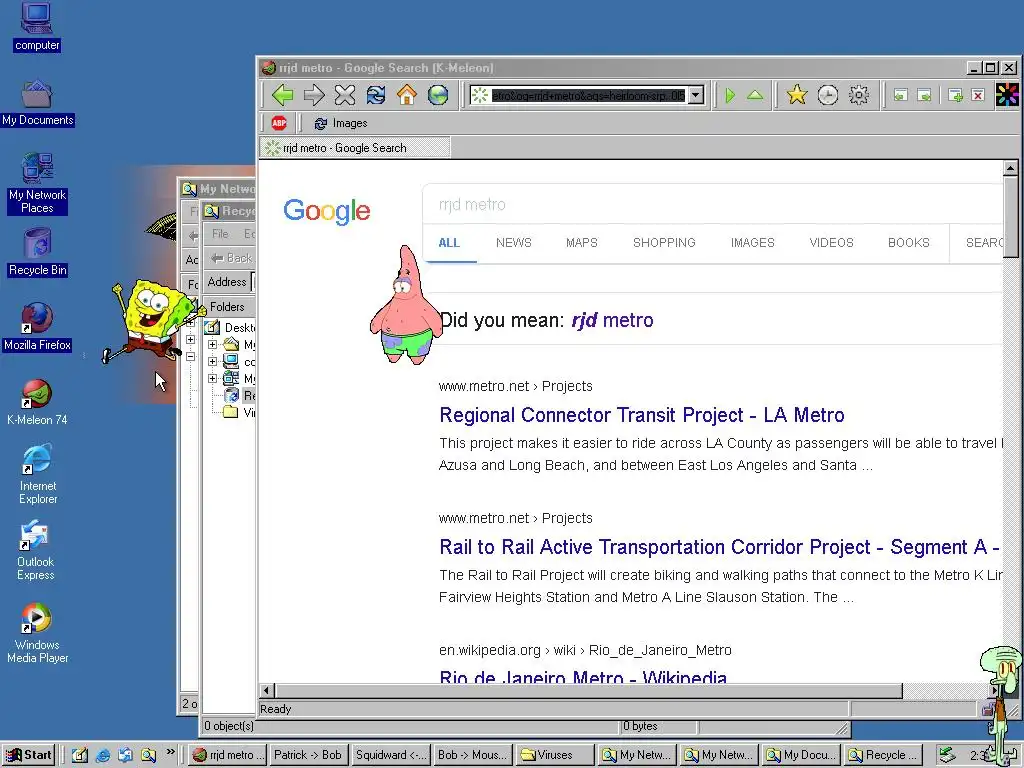
Task: Click the green Up triangle icon
Action: pos(755,95)
